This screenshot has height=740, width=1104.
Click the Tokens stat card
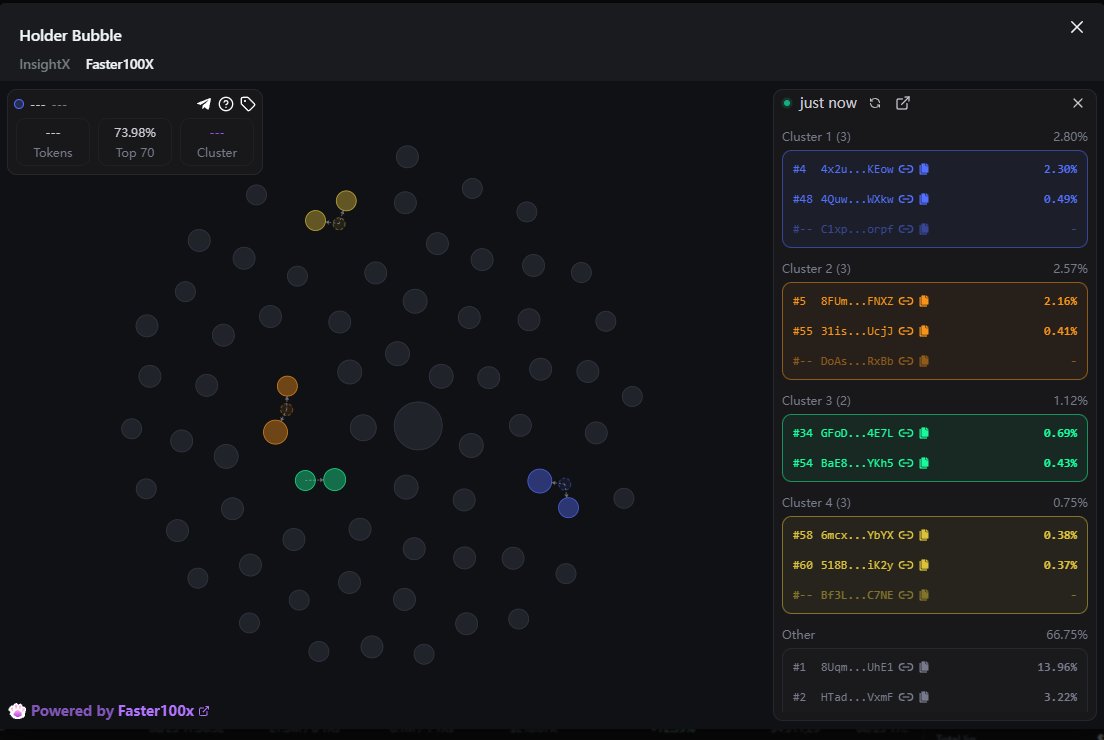(x=53, y=142)
